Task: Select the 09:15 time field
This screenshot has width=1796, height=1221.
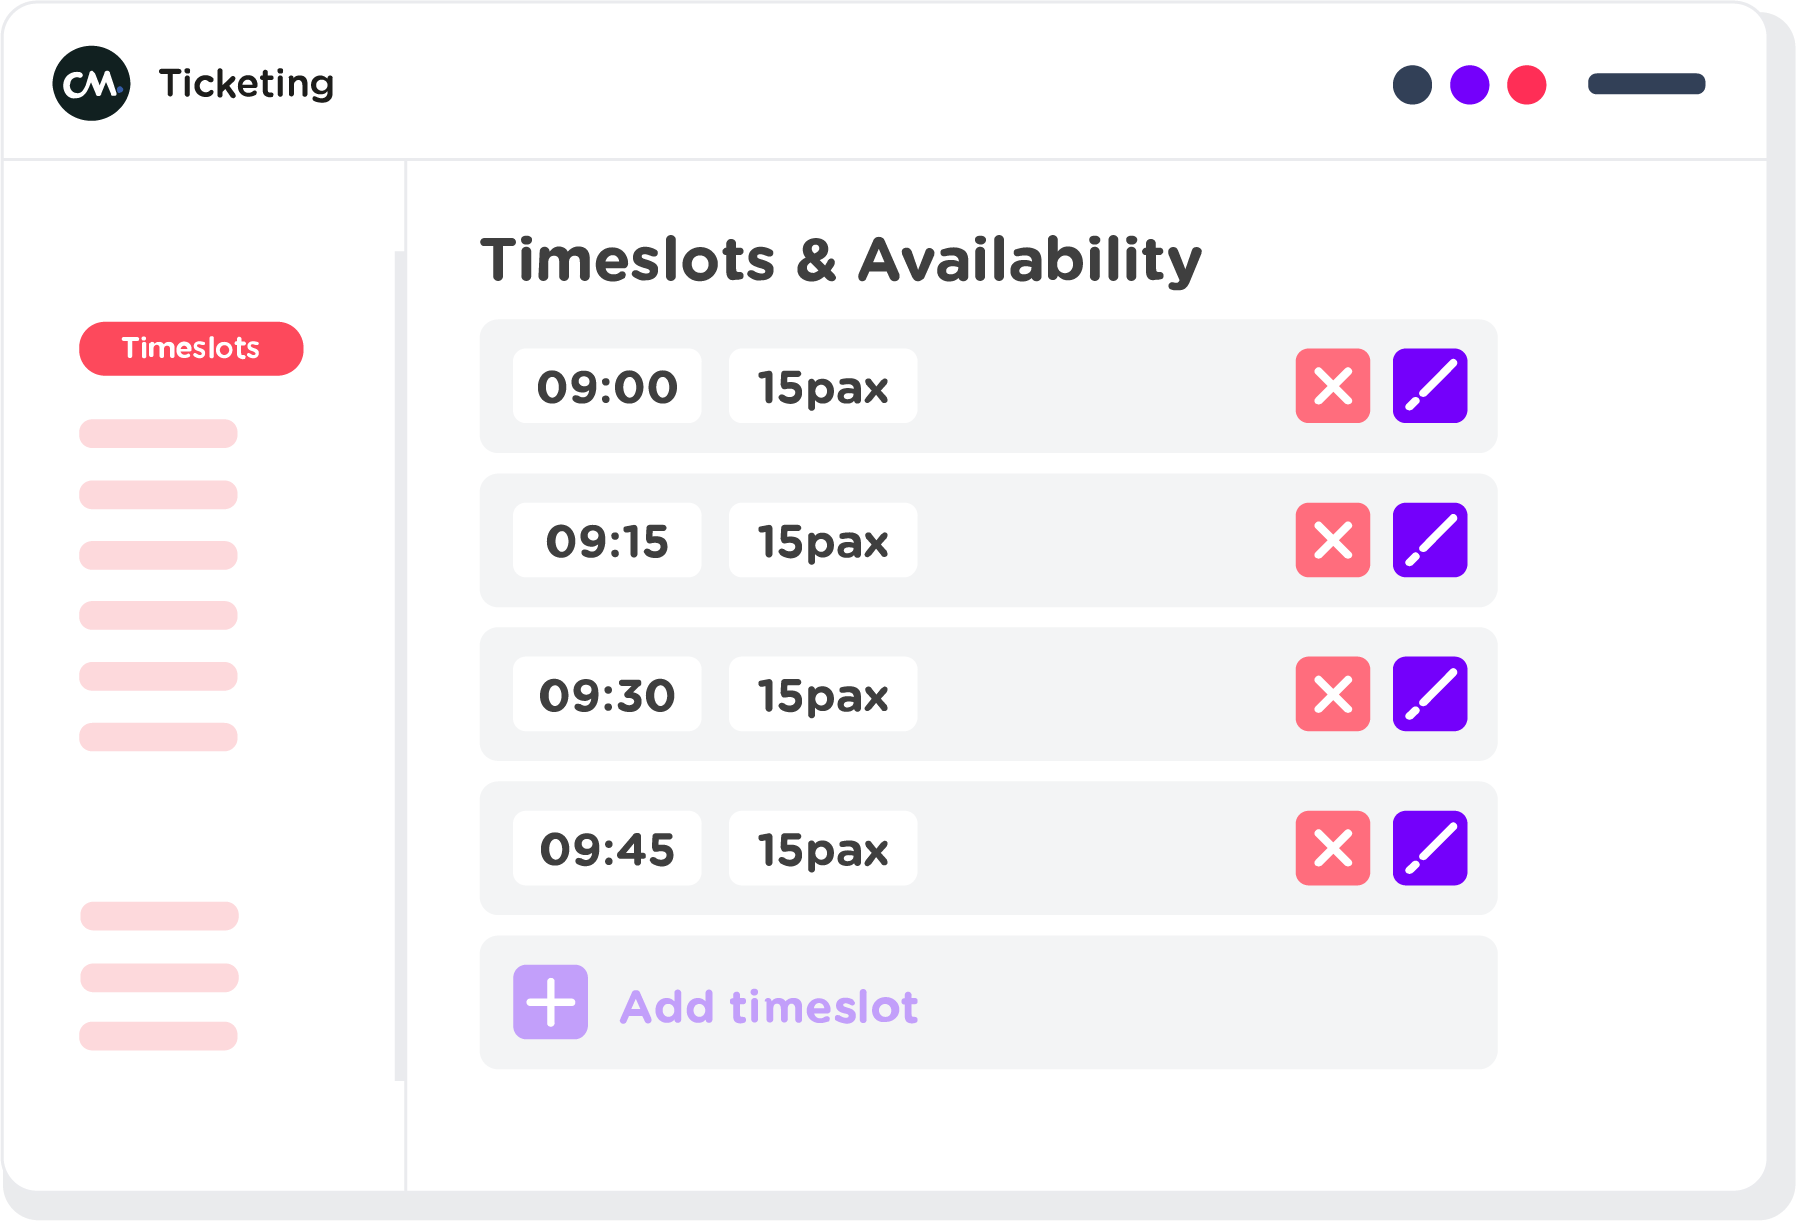Action: click(x=607, y=540)
